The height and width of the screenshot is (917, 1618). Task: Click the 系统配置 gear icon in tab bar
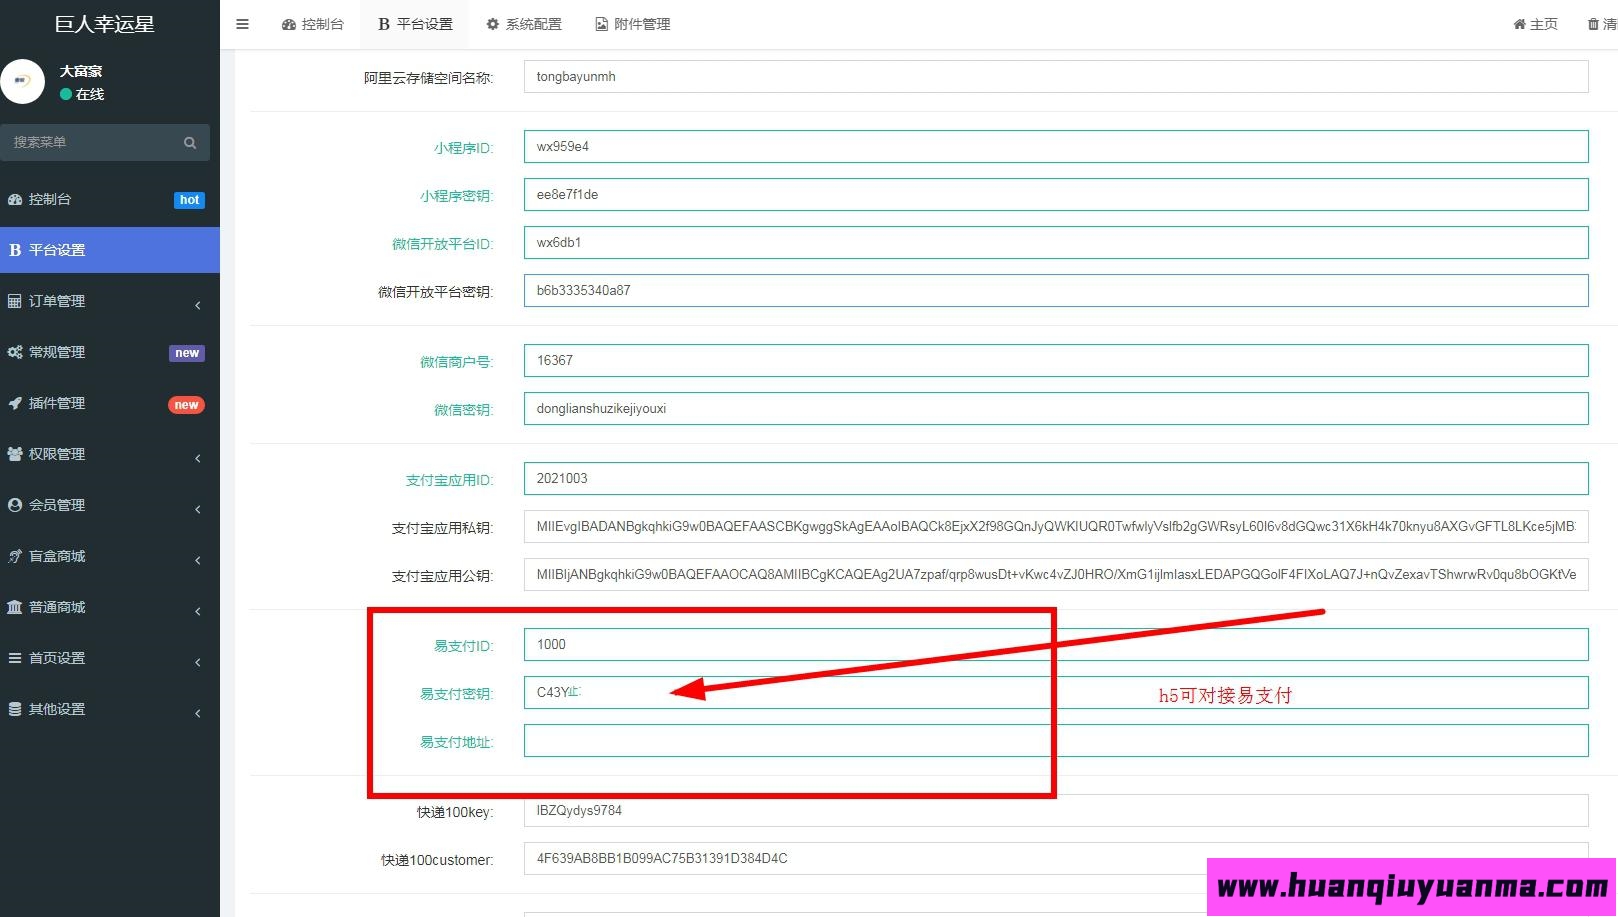[492, 24]
